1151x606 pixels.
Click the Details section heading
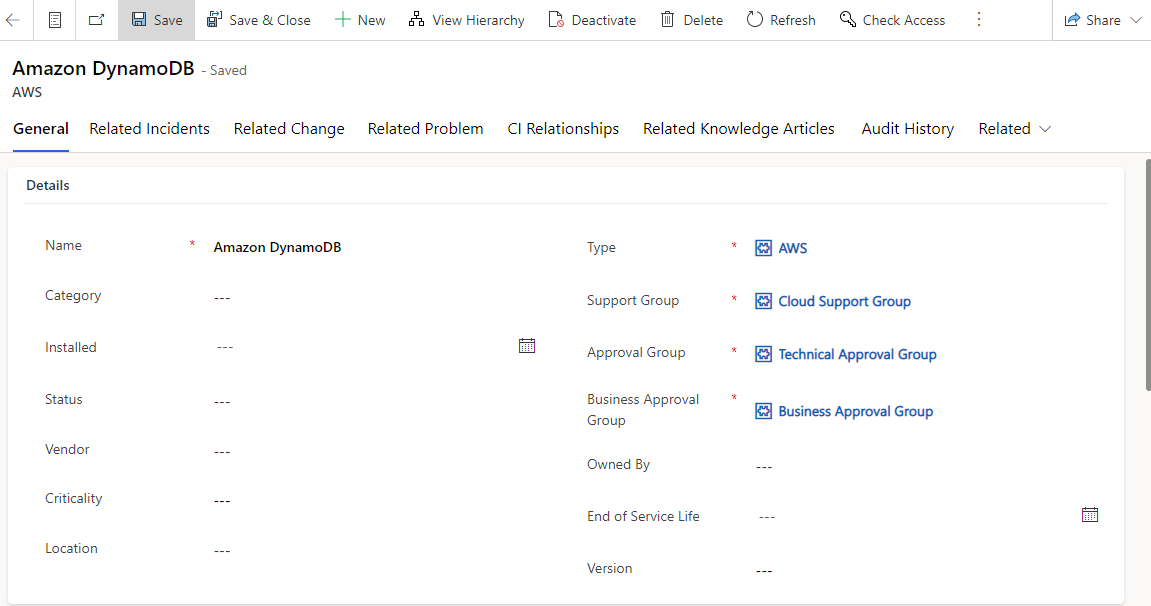click(x=48, y=186)
